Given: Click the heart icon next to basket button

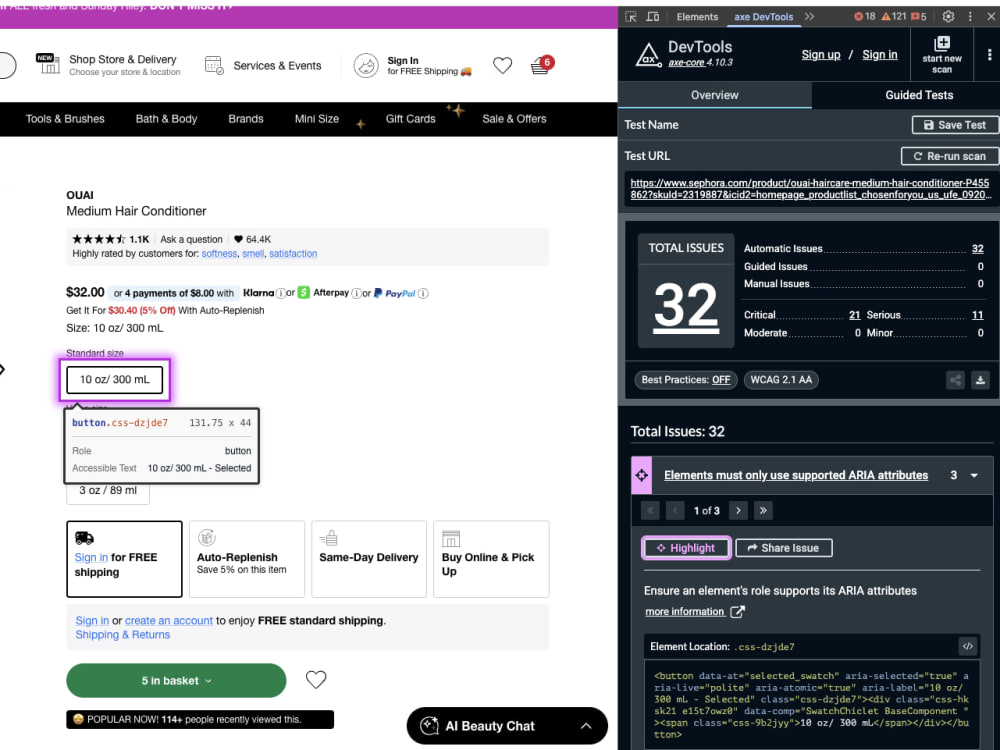Looking at the screenshot, I should point(316,680).
